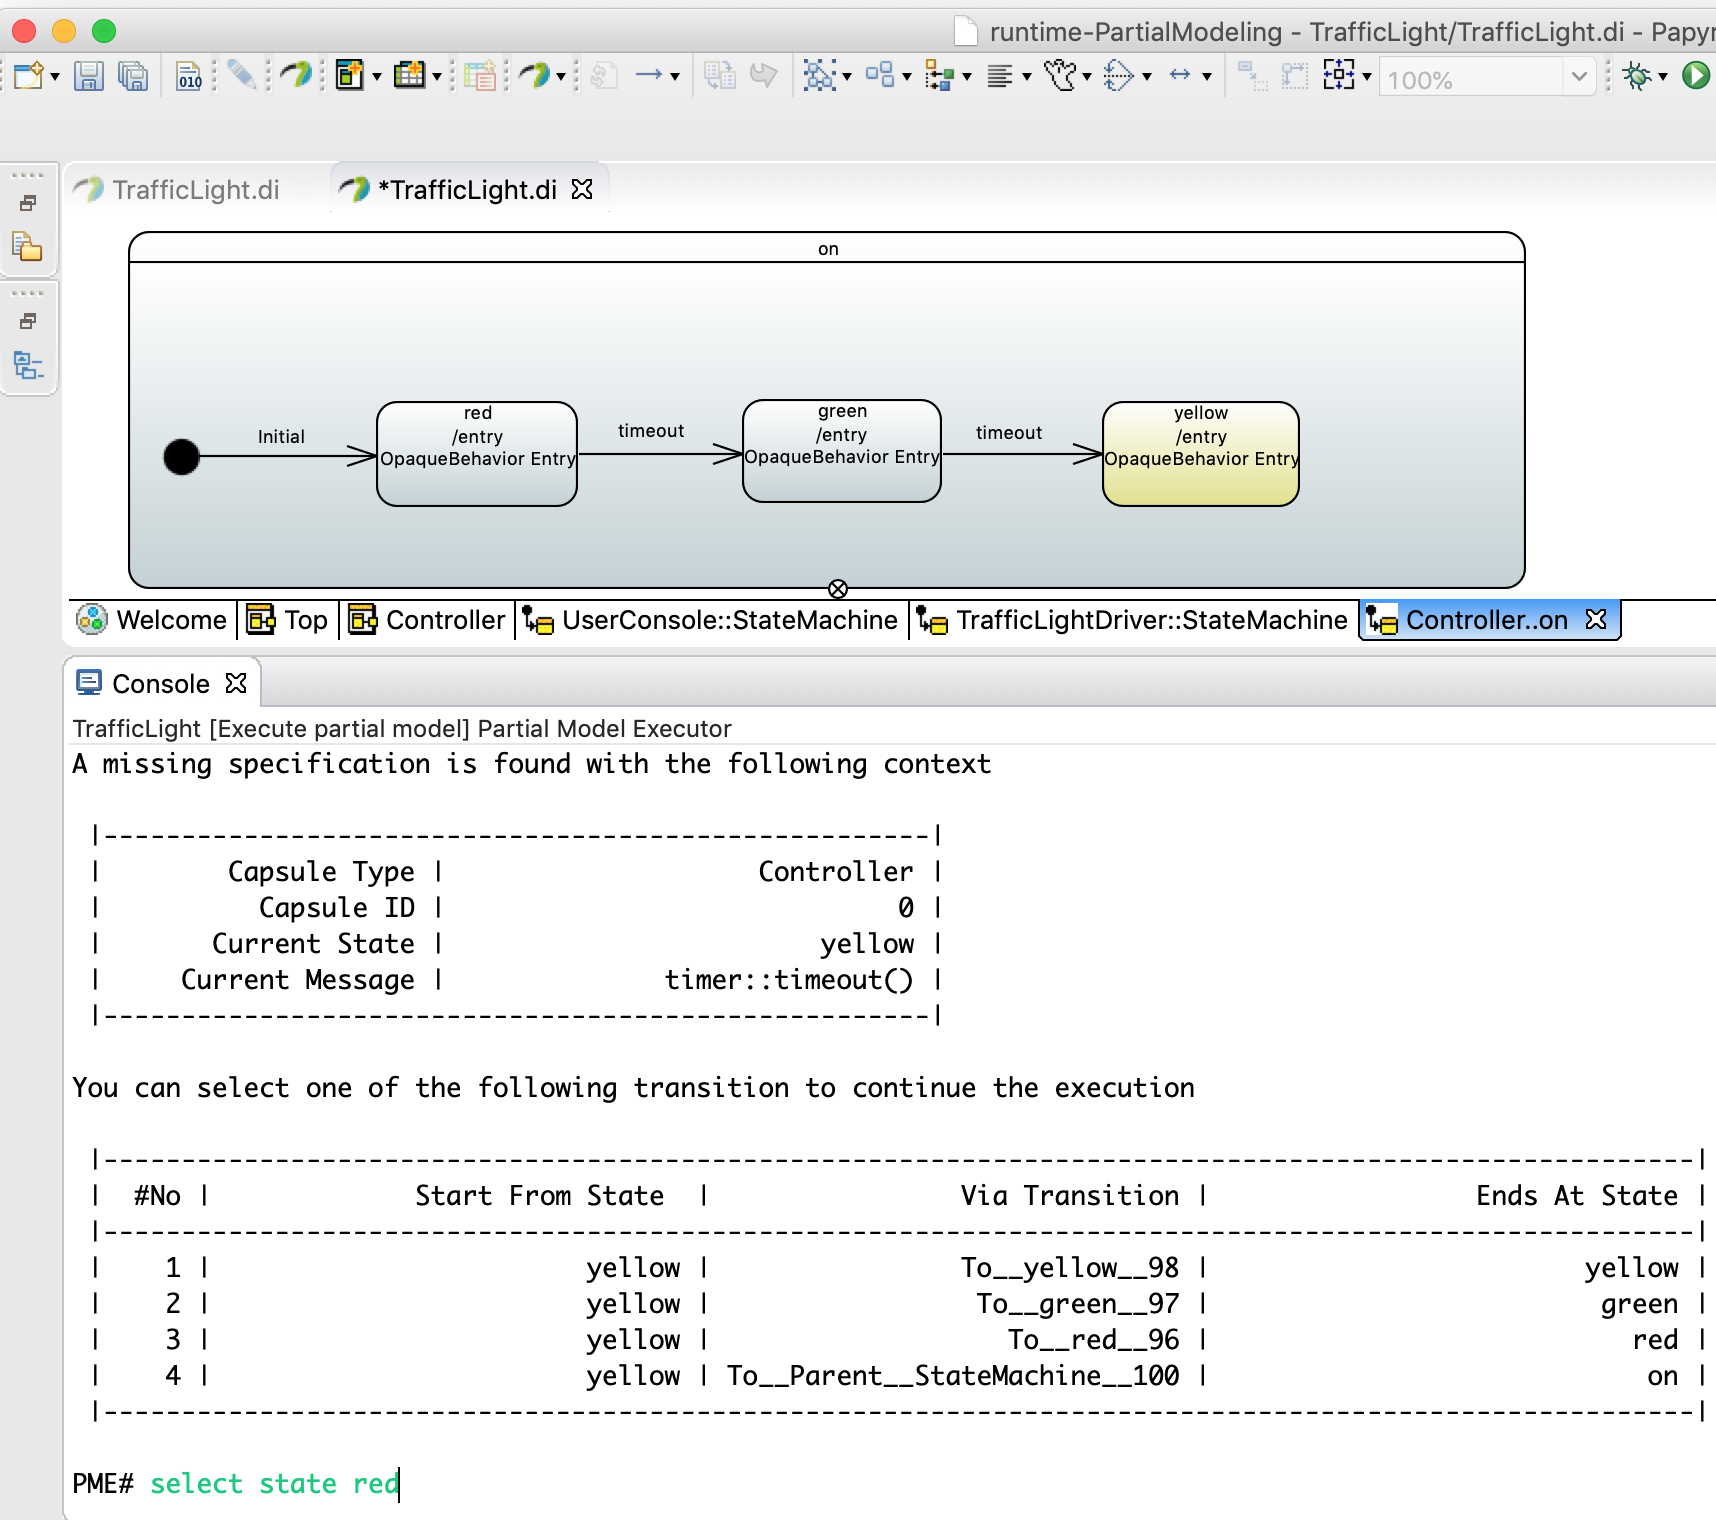Expand the new table dropdown arrow
1716x1520 pixels.
[437, 76]
